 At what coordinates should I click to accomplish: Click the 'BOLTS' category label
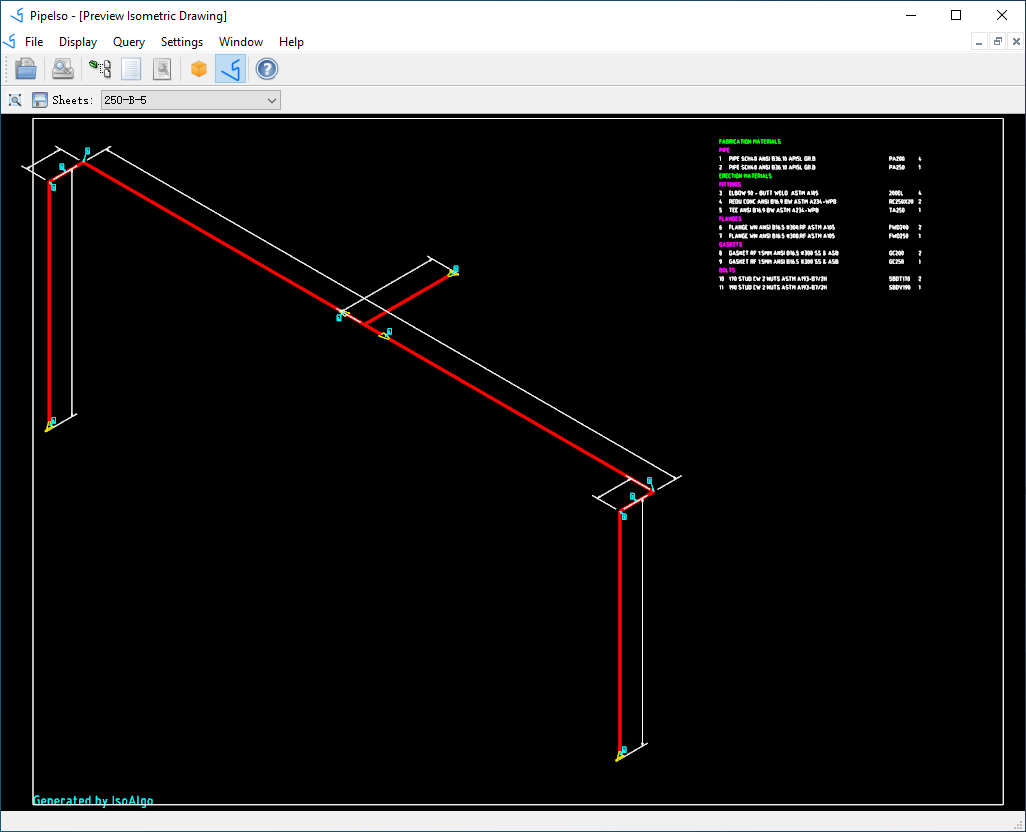tap(727, 269)
